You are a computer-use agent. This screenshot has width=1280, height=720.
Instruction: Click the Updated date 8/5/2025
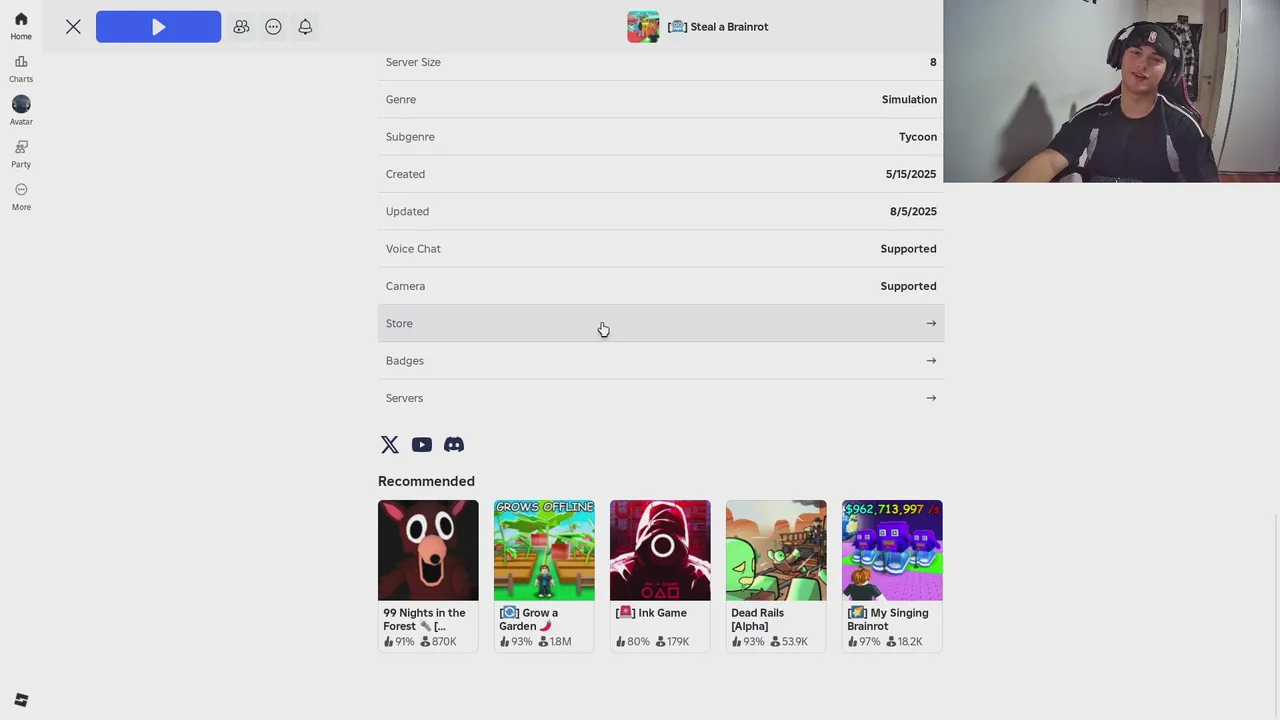point(913,211)
